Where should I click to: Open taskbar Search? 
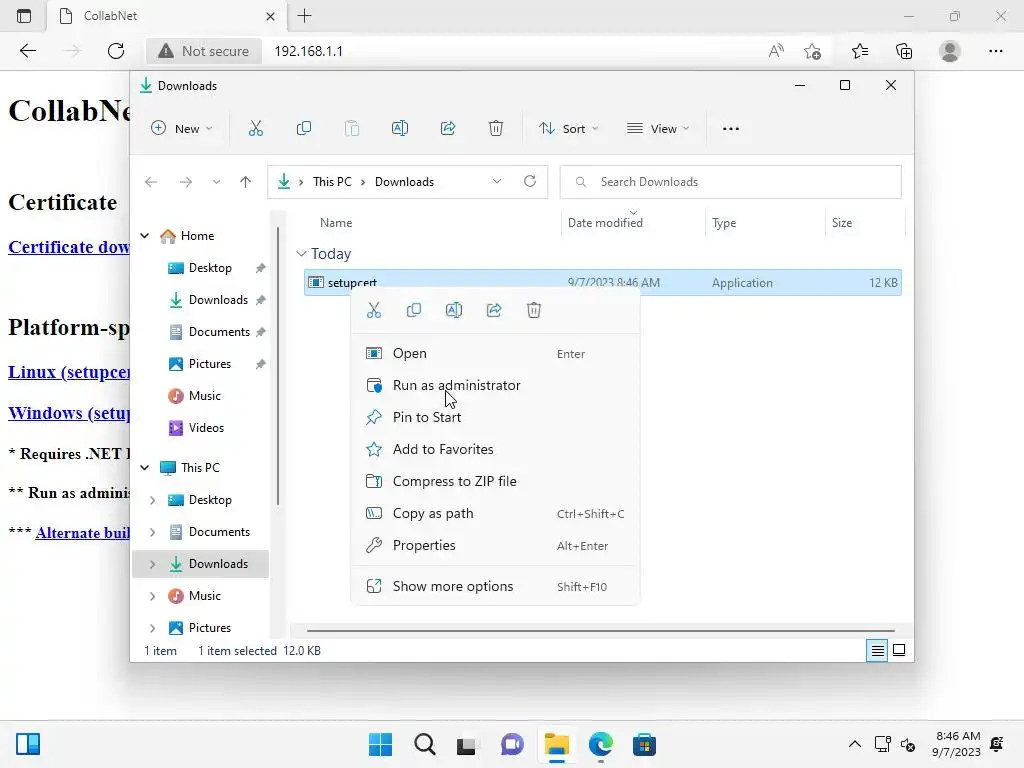424,744
